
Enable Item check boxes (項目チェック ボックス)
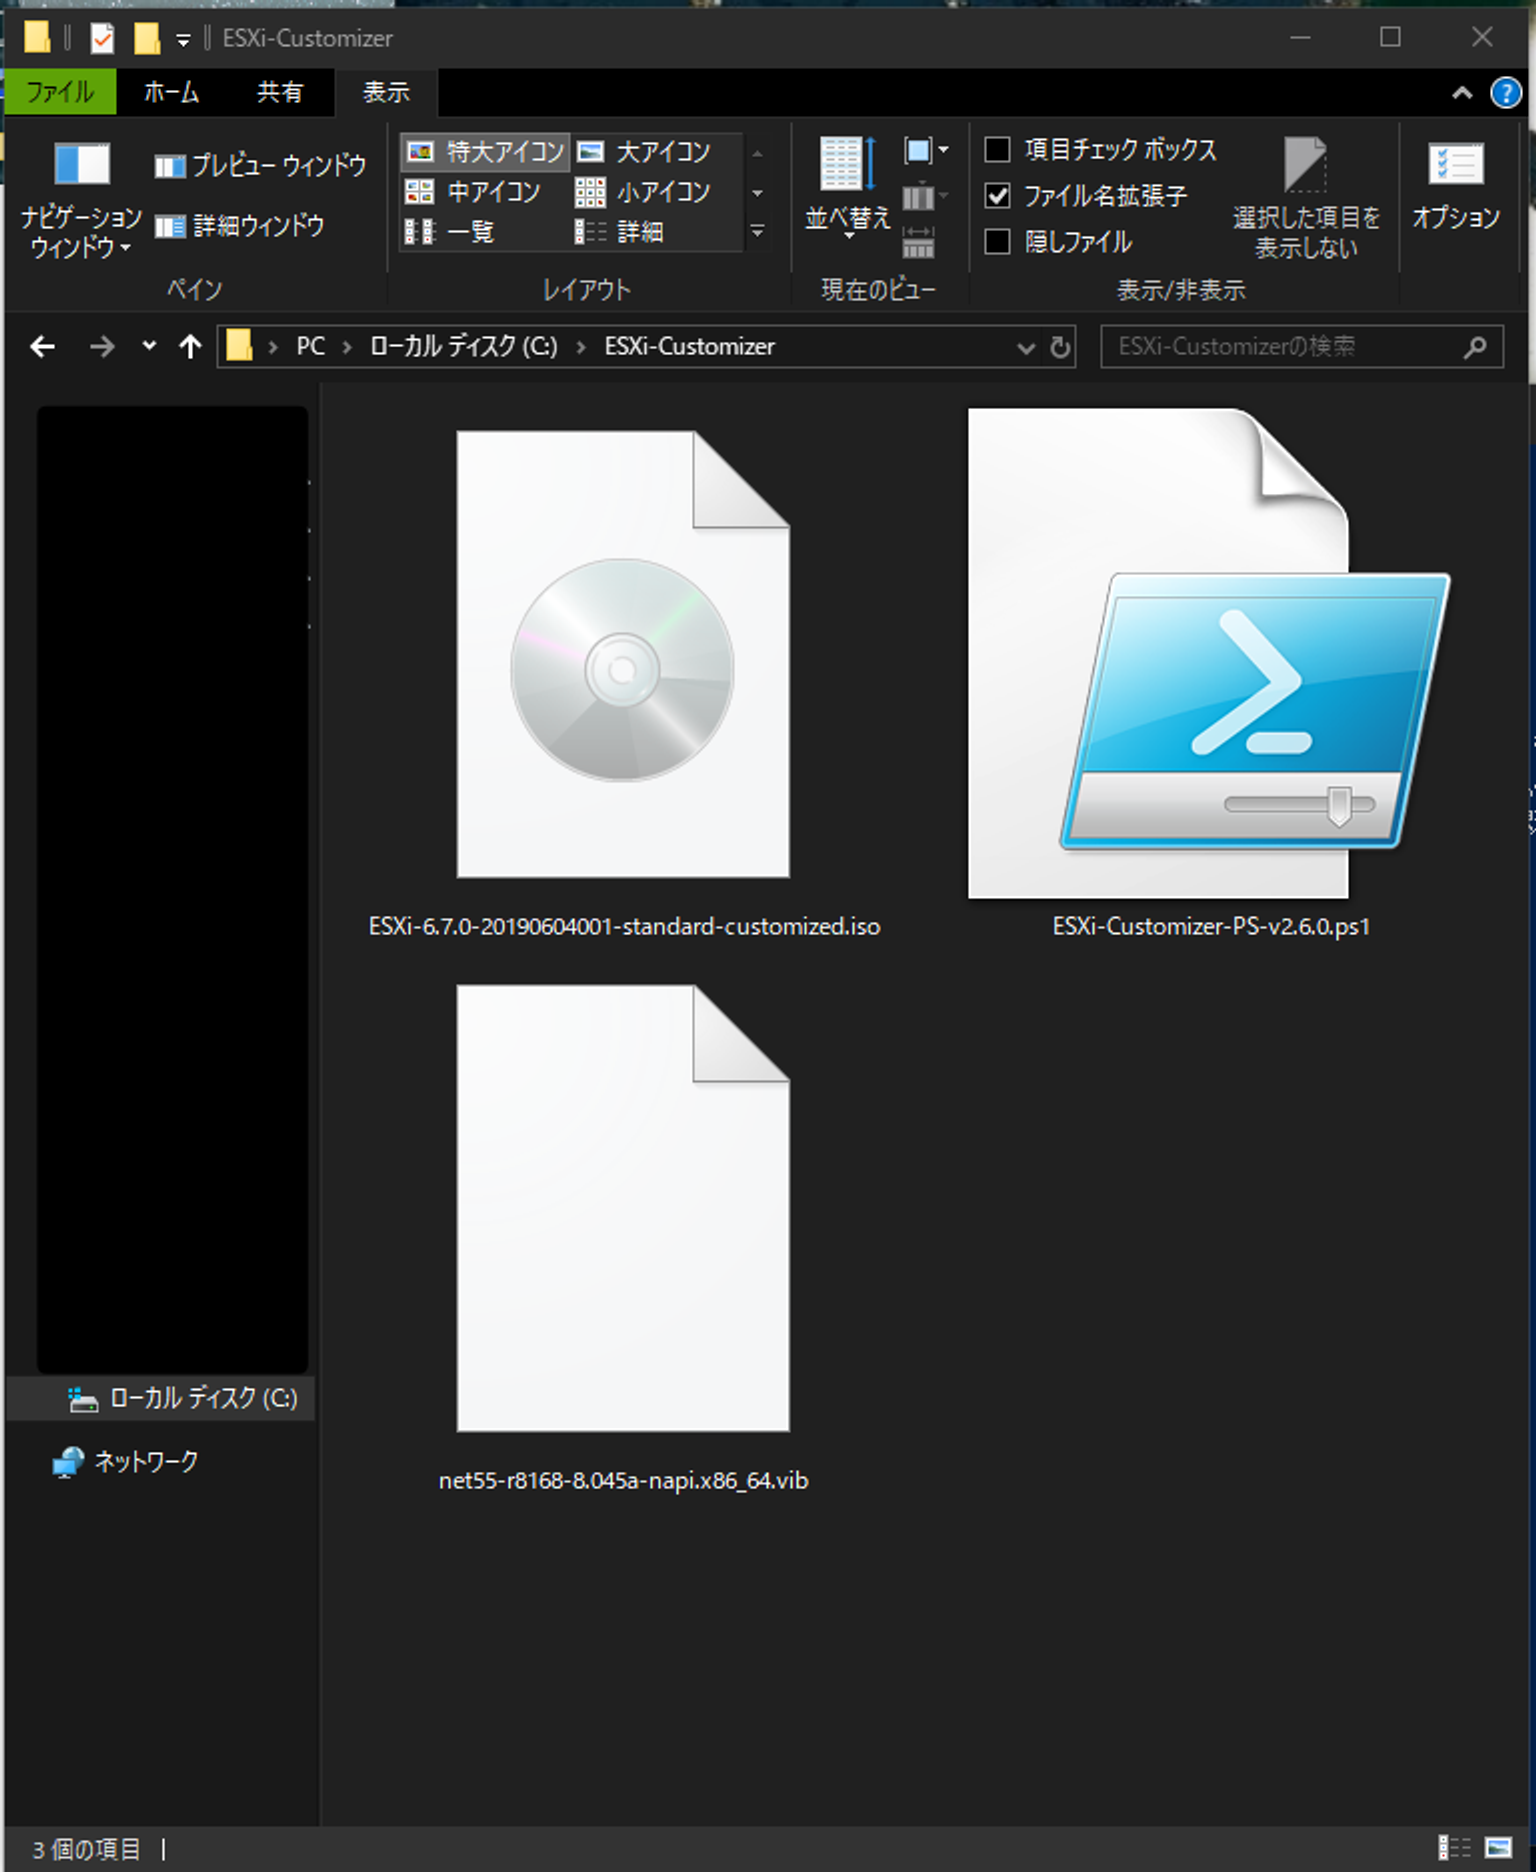pyautogui.click(x=997, y=149)
